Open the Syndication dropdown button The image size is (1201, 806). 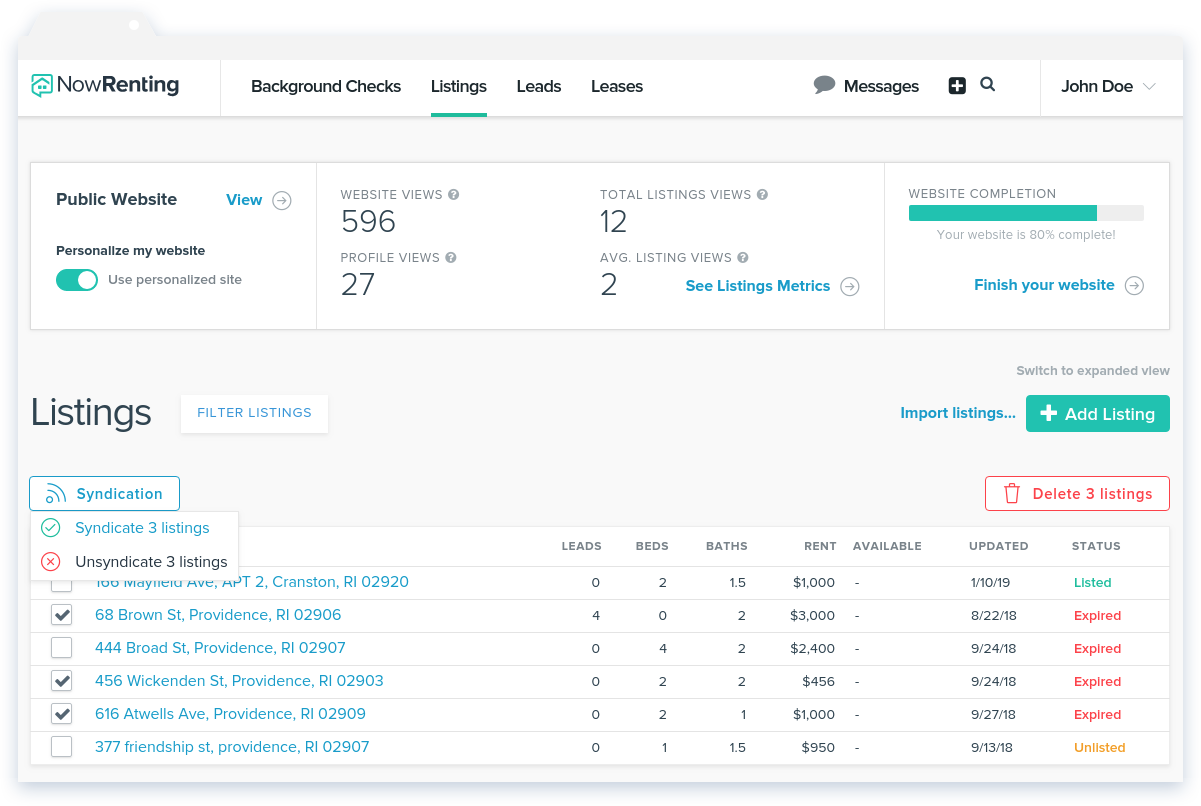[x=104, y=494]
